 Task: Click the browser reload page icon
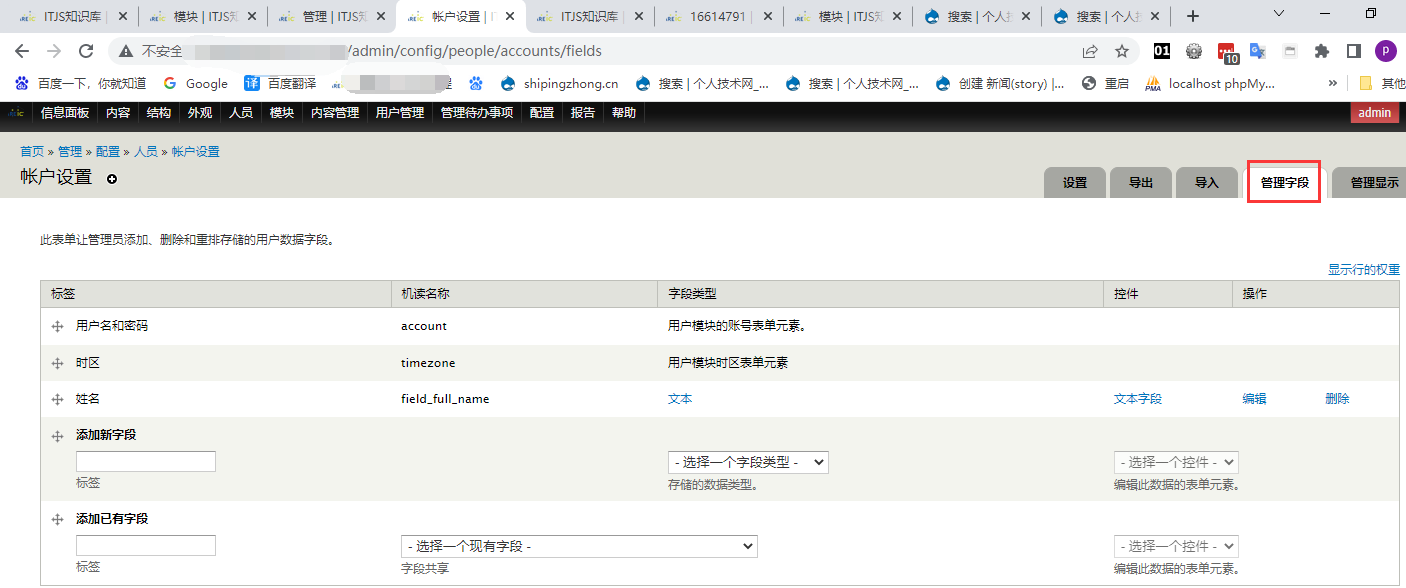(x=86, y=51)
